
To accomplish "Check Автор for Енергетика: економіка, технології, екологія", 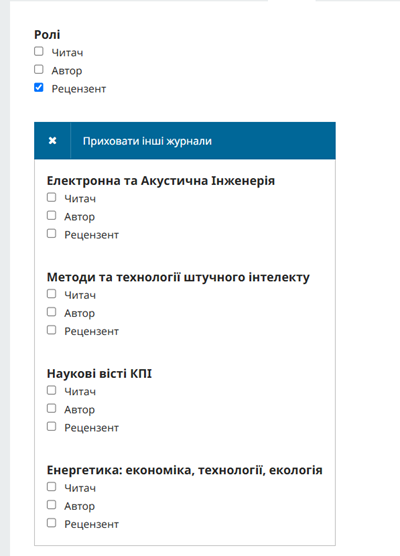I will (51, 505).
